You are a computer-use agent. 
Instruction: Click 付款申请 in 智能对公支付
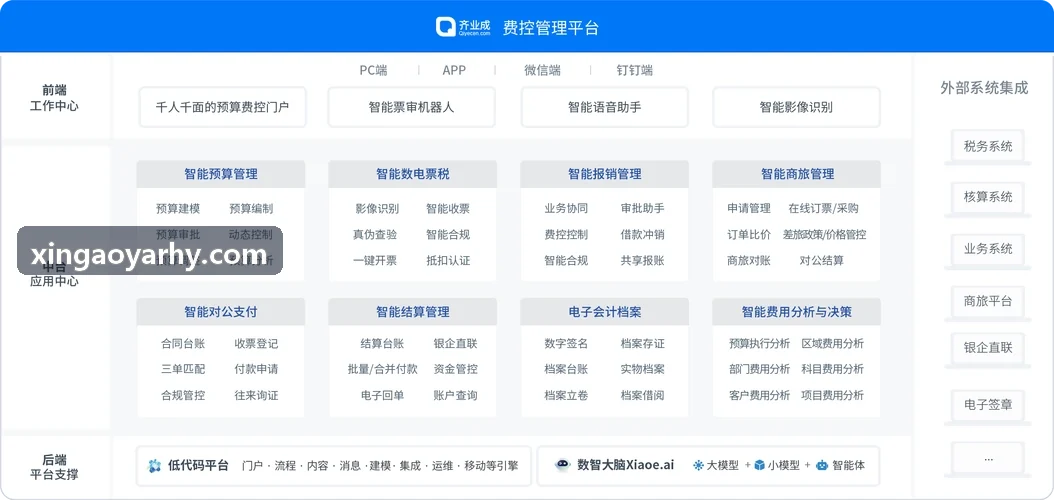256,370
